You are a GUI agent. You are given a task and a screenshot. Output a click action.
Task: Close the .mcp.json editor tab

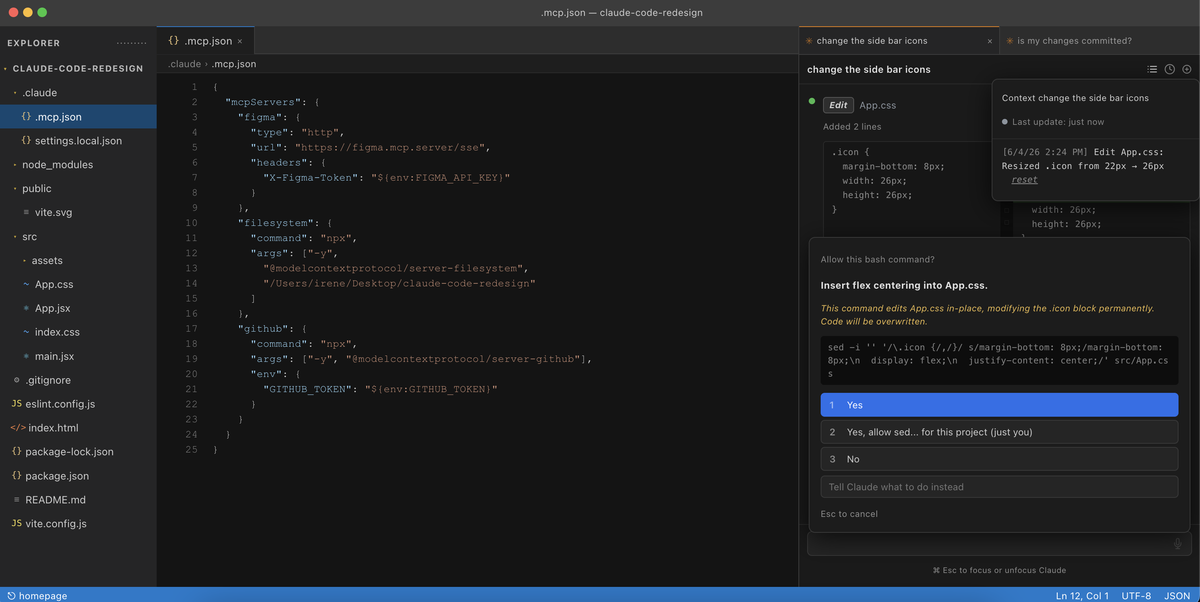(240, 41)
